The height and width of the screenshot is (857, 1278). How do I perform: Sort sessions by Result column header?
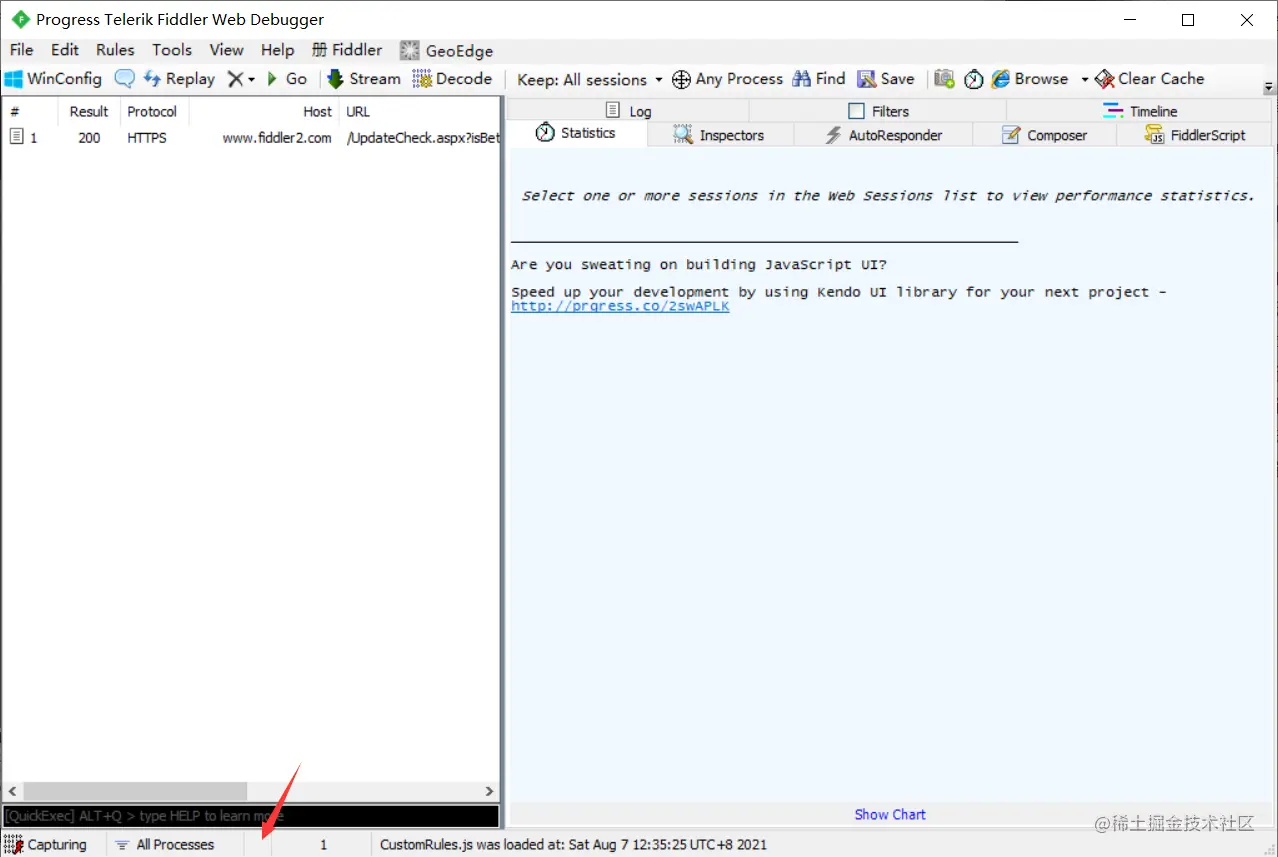89,111
